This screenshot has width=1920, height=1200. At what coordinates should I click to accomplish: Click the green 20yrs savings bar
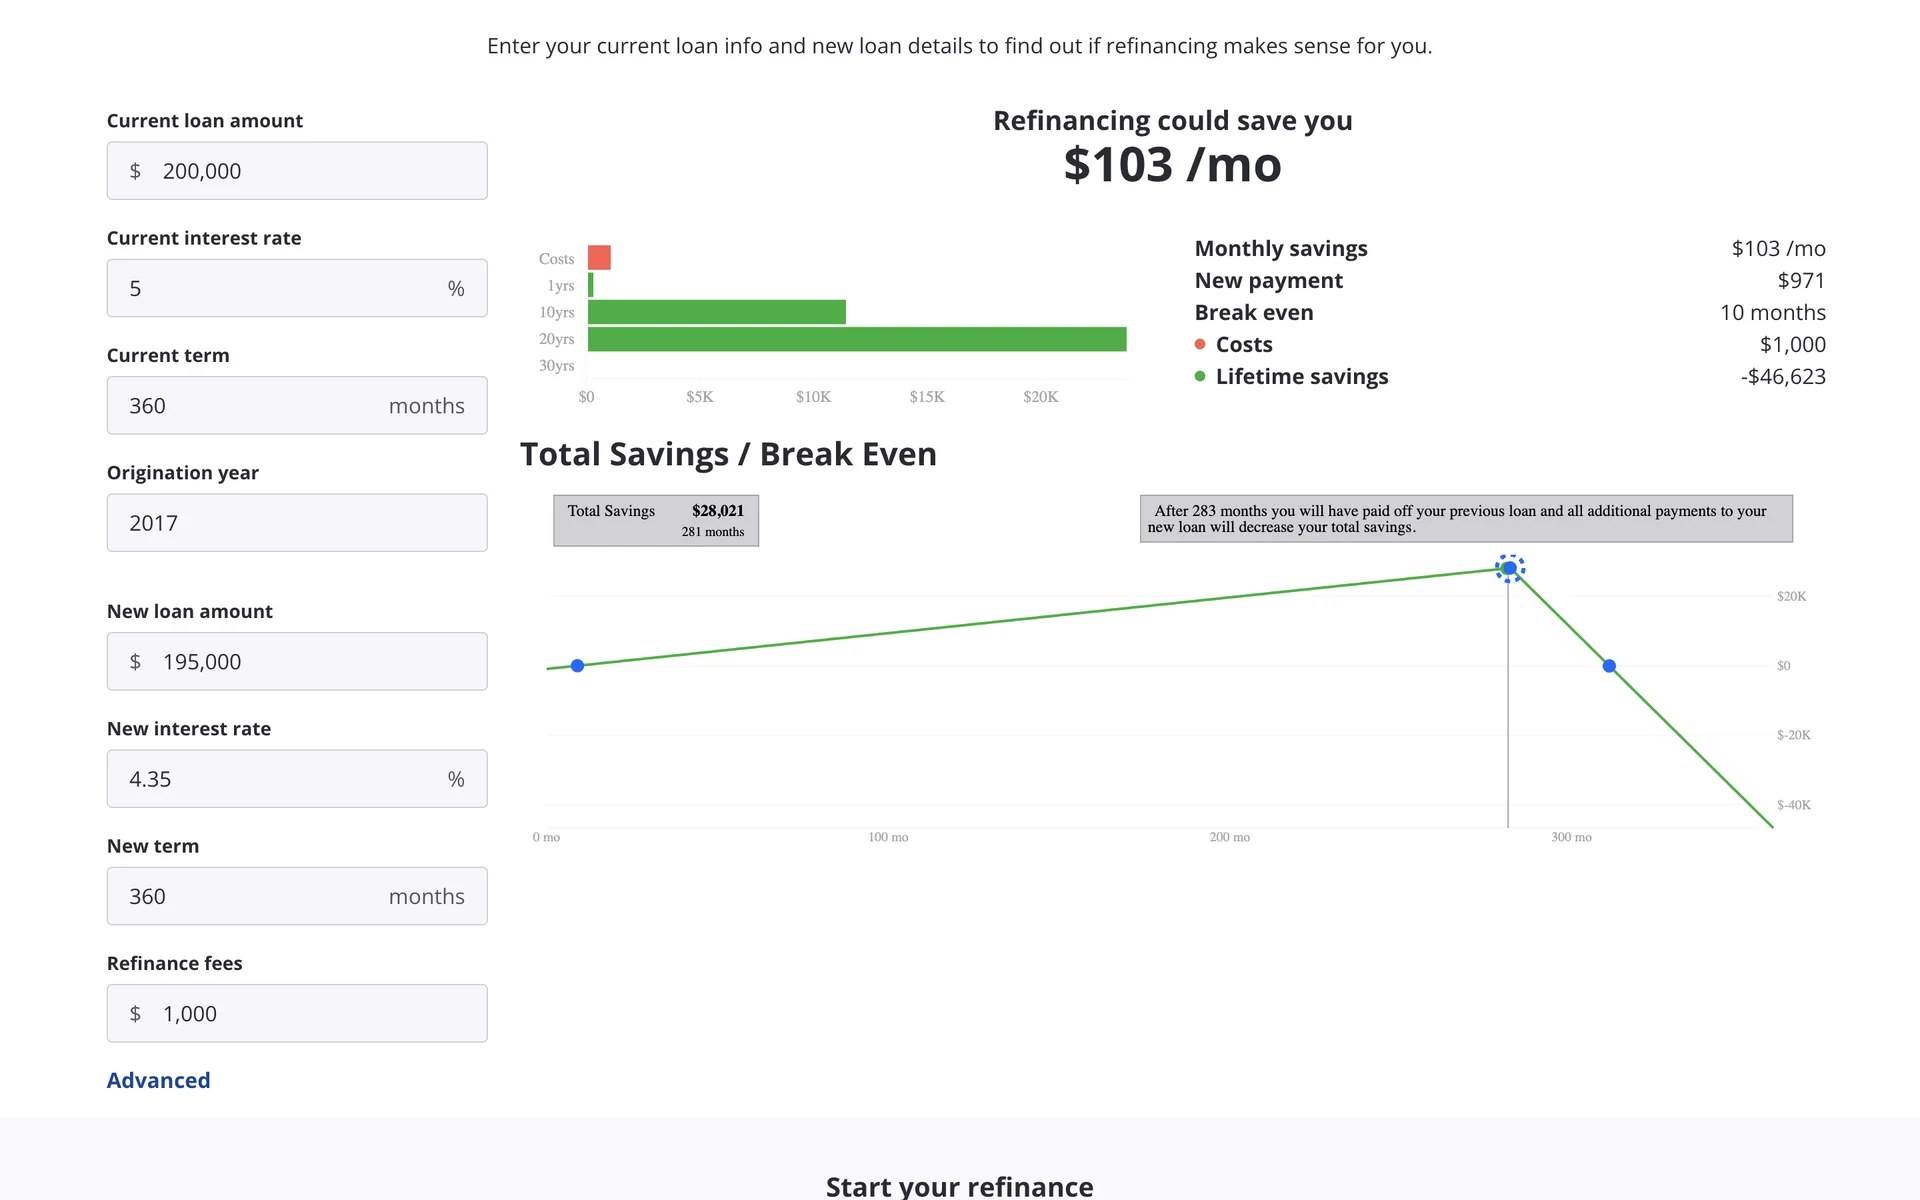(856, 339)
